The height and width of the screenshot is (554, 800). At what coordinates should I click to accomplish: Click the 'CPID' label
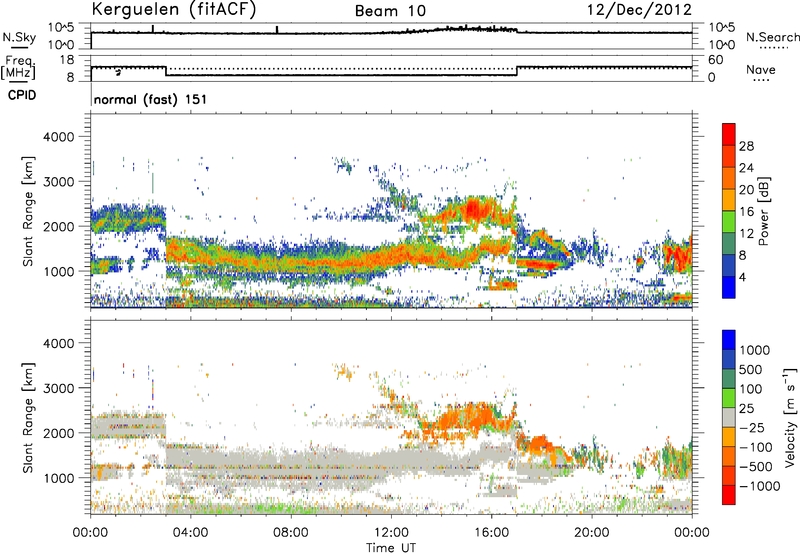pos(22,95)
